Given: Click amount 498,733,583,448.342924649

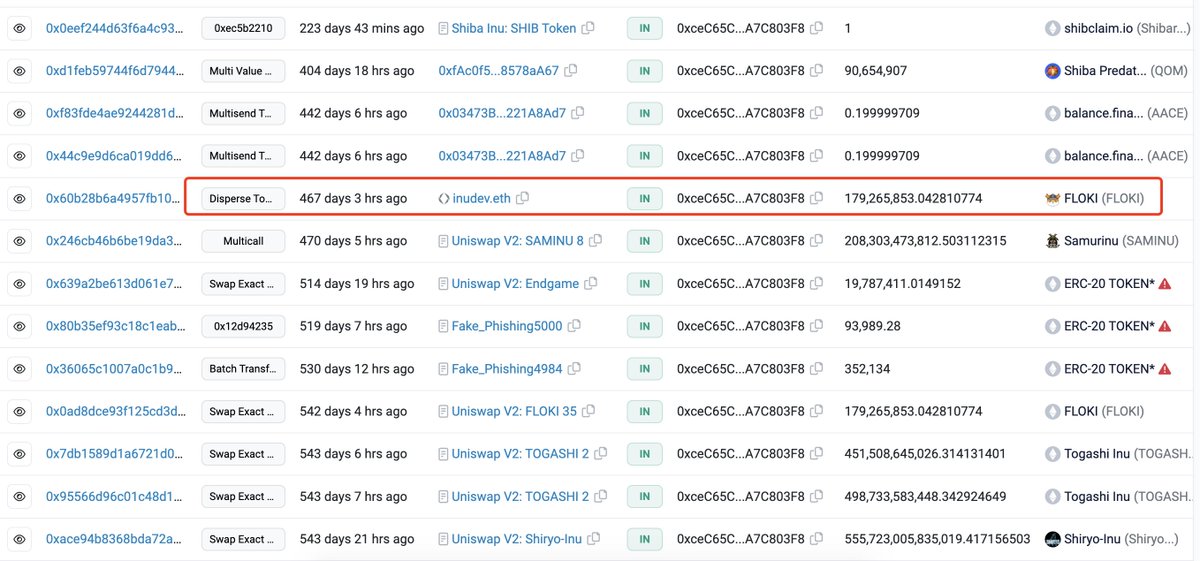Looking at the screenshot, I should [926, 496].
